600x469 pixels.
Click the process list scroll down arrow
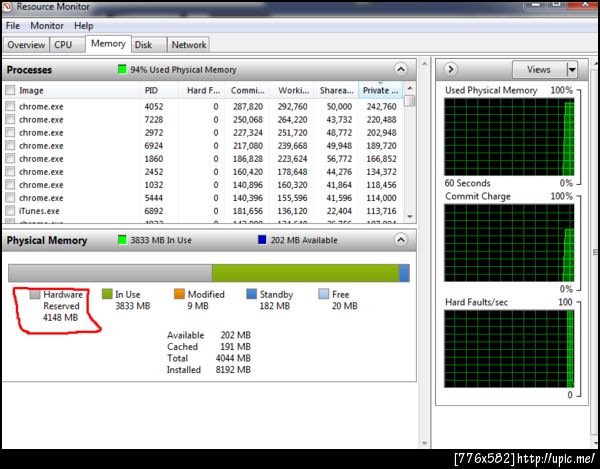410,217
